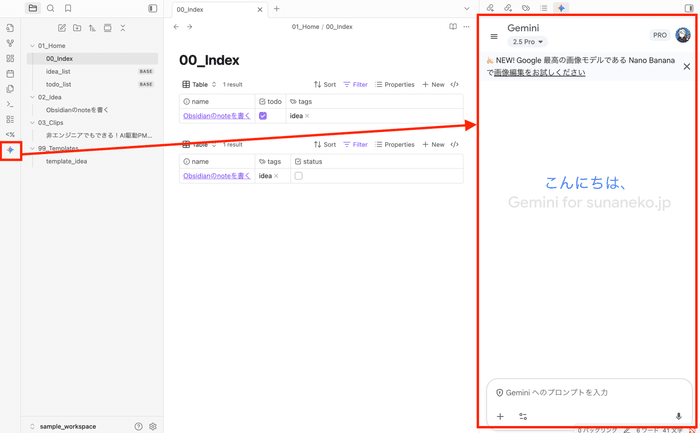Click the checklist ribbon icon
The image size is (700, 433).
[10, 119]
